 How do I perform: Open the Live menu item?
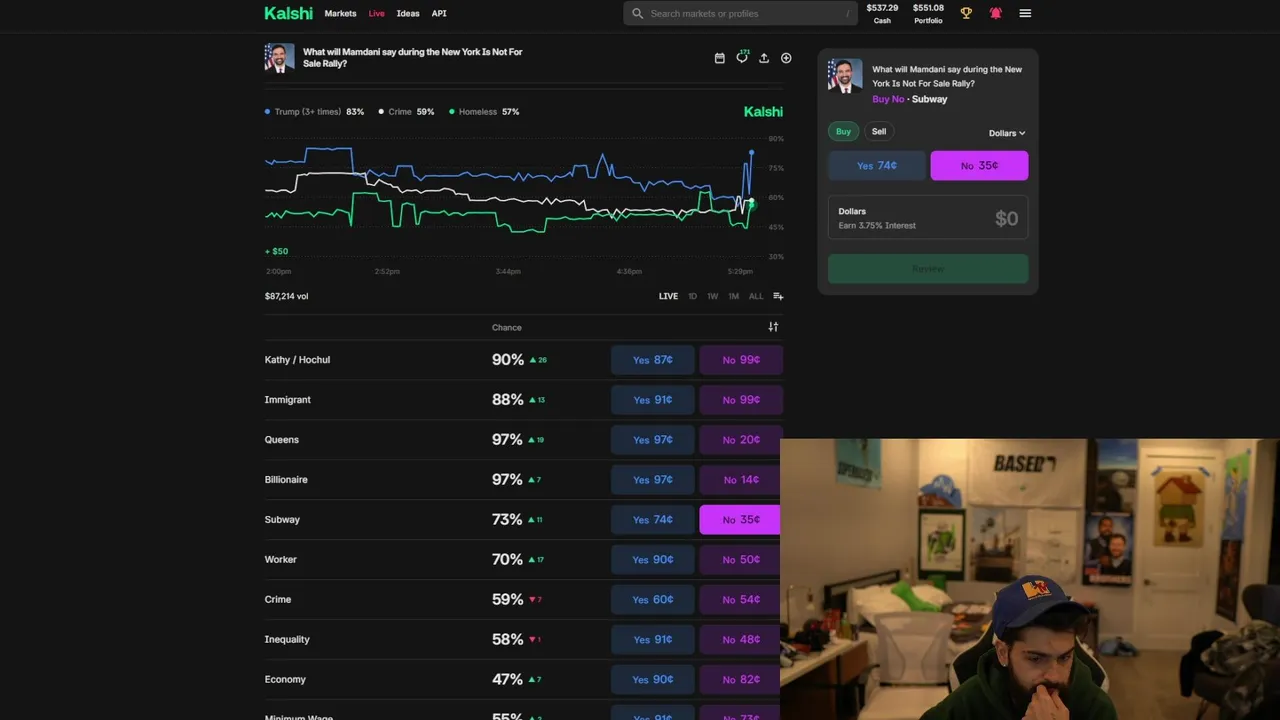(x=376, y=13)
